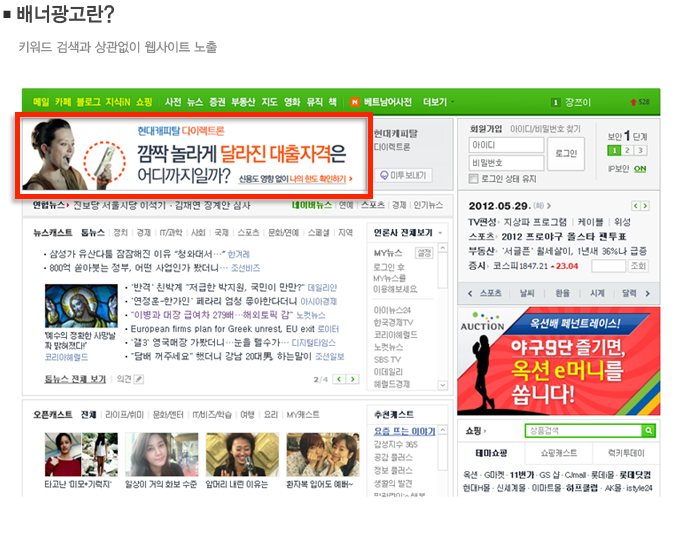Image resolution: width=689 pixels, height=544 pixels.
Task: Open 지도 in navigation bar
Action: click(269, 102)
